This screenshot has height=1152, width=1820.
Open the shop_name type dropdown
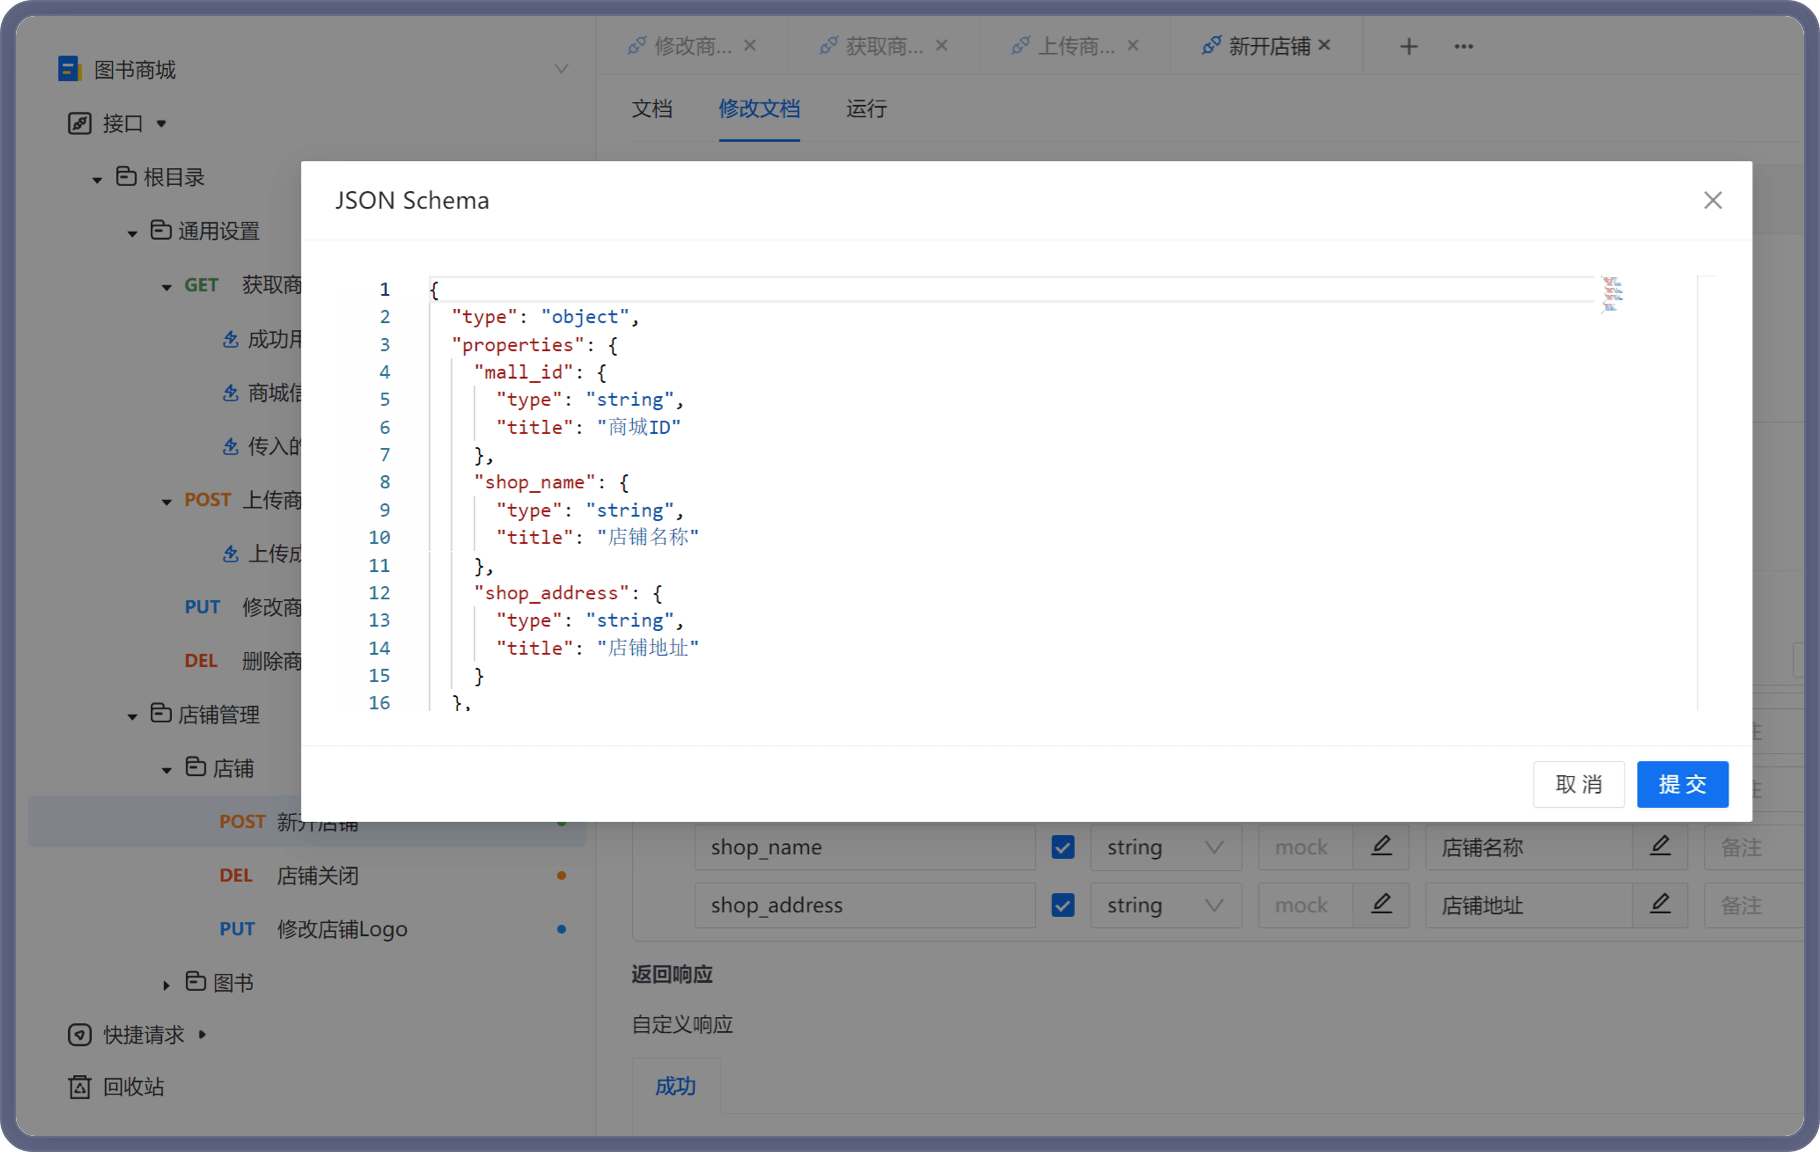click(x=1166, y=848)
